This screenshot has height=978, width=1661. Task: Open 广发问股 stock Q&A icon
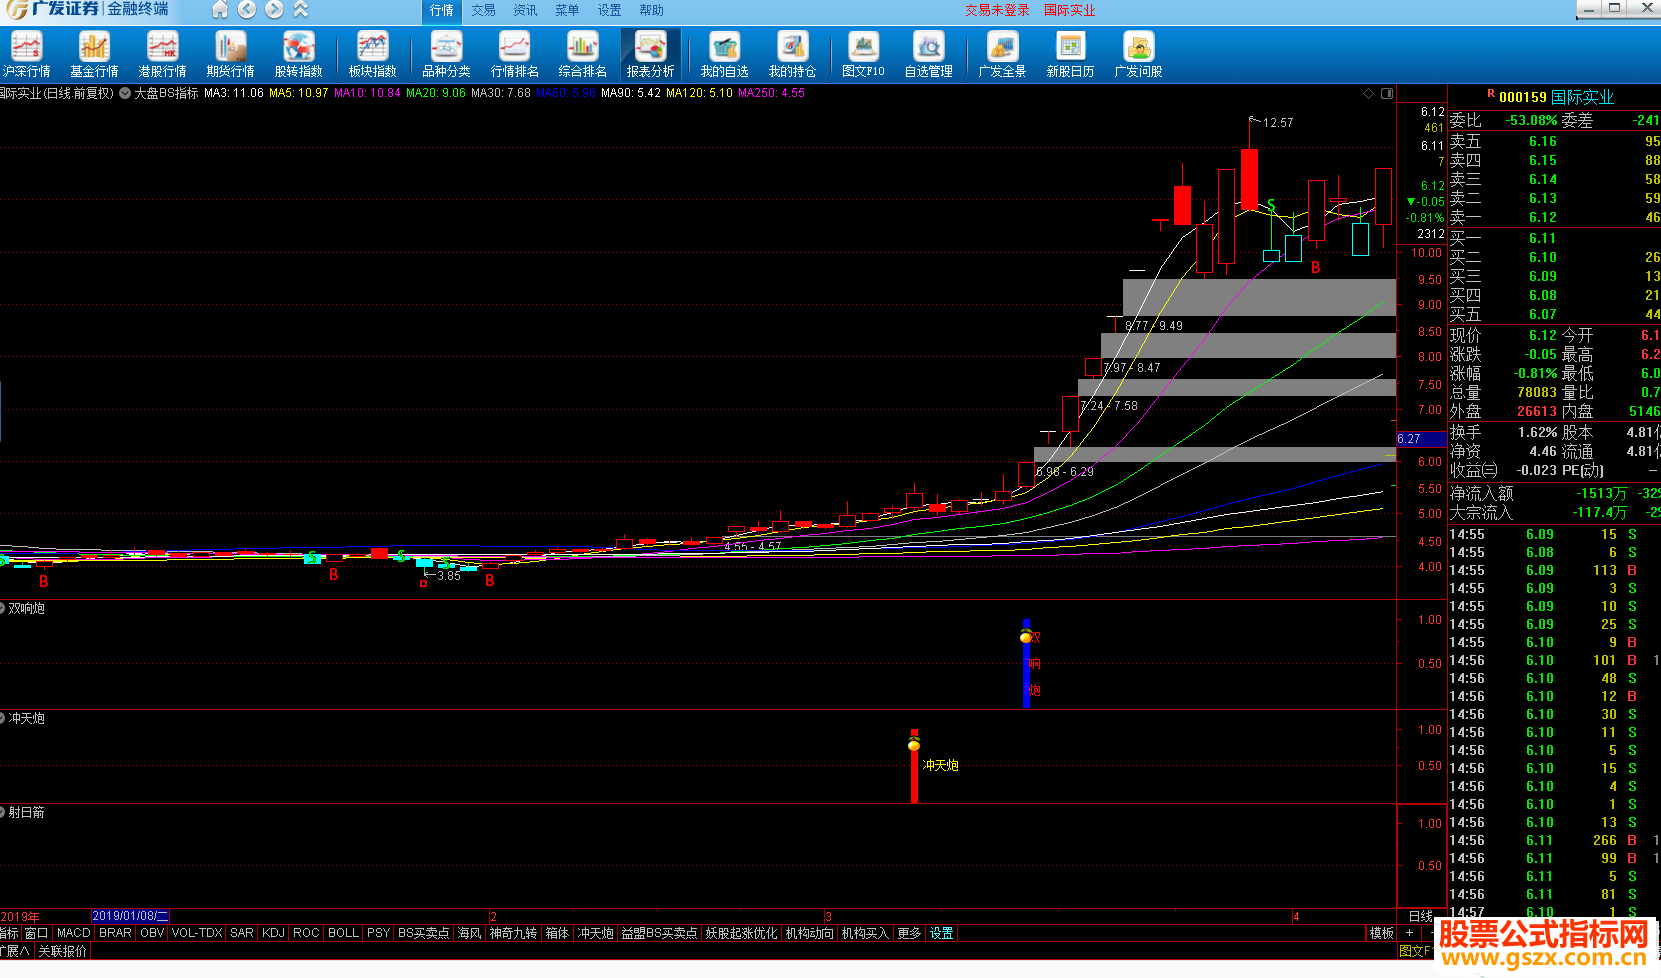tap(1138, 55)
